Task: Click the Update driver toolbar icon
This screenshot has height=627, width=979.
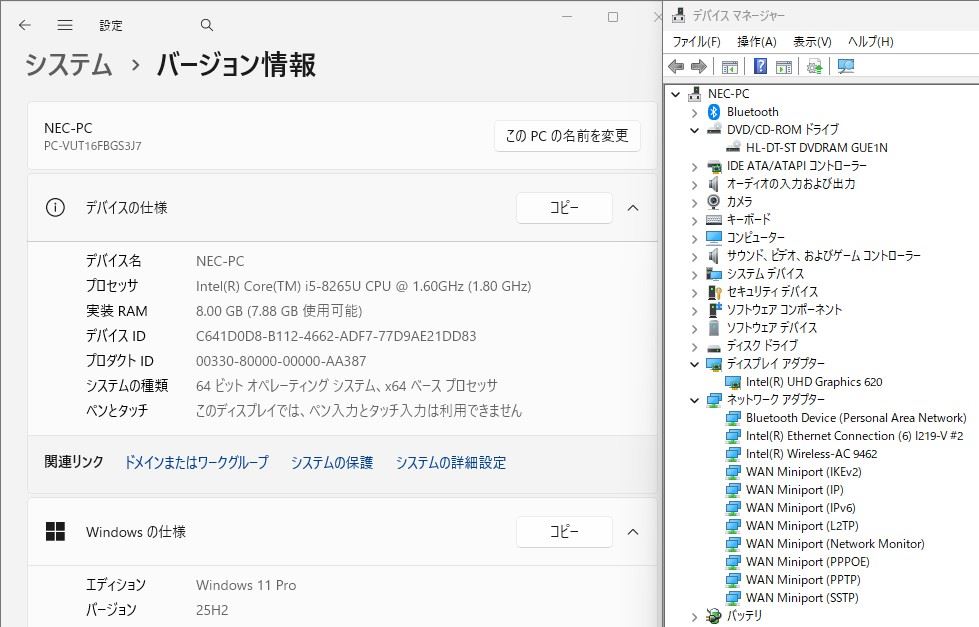Action: 815,66
